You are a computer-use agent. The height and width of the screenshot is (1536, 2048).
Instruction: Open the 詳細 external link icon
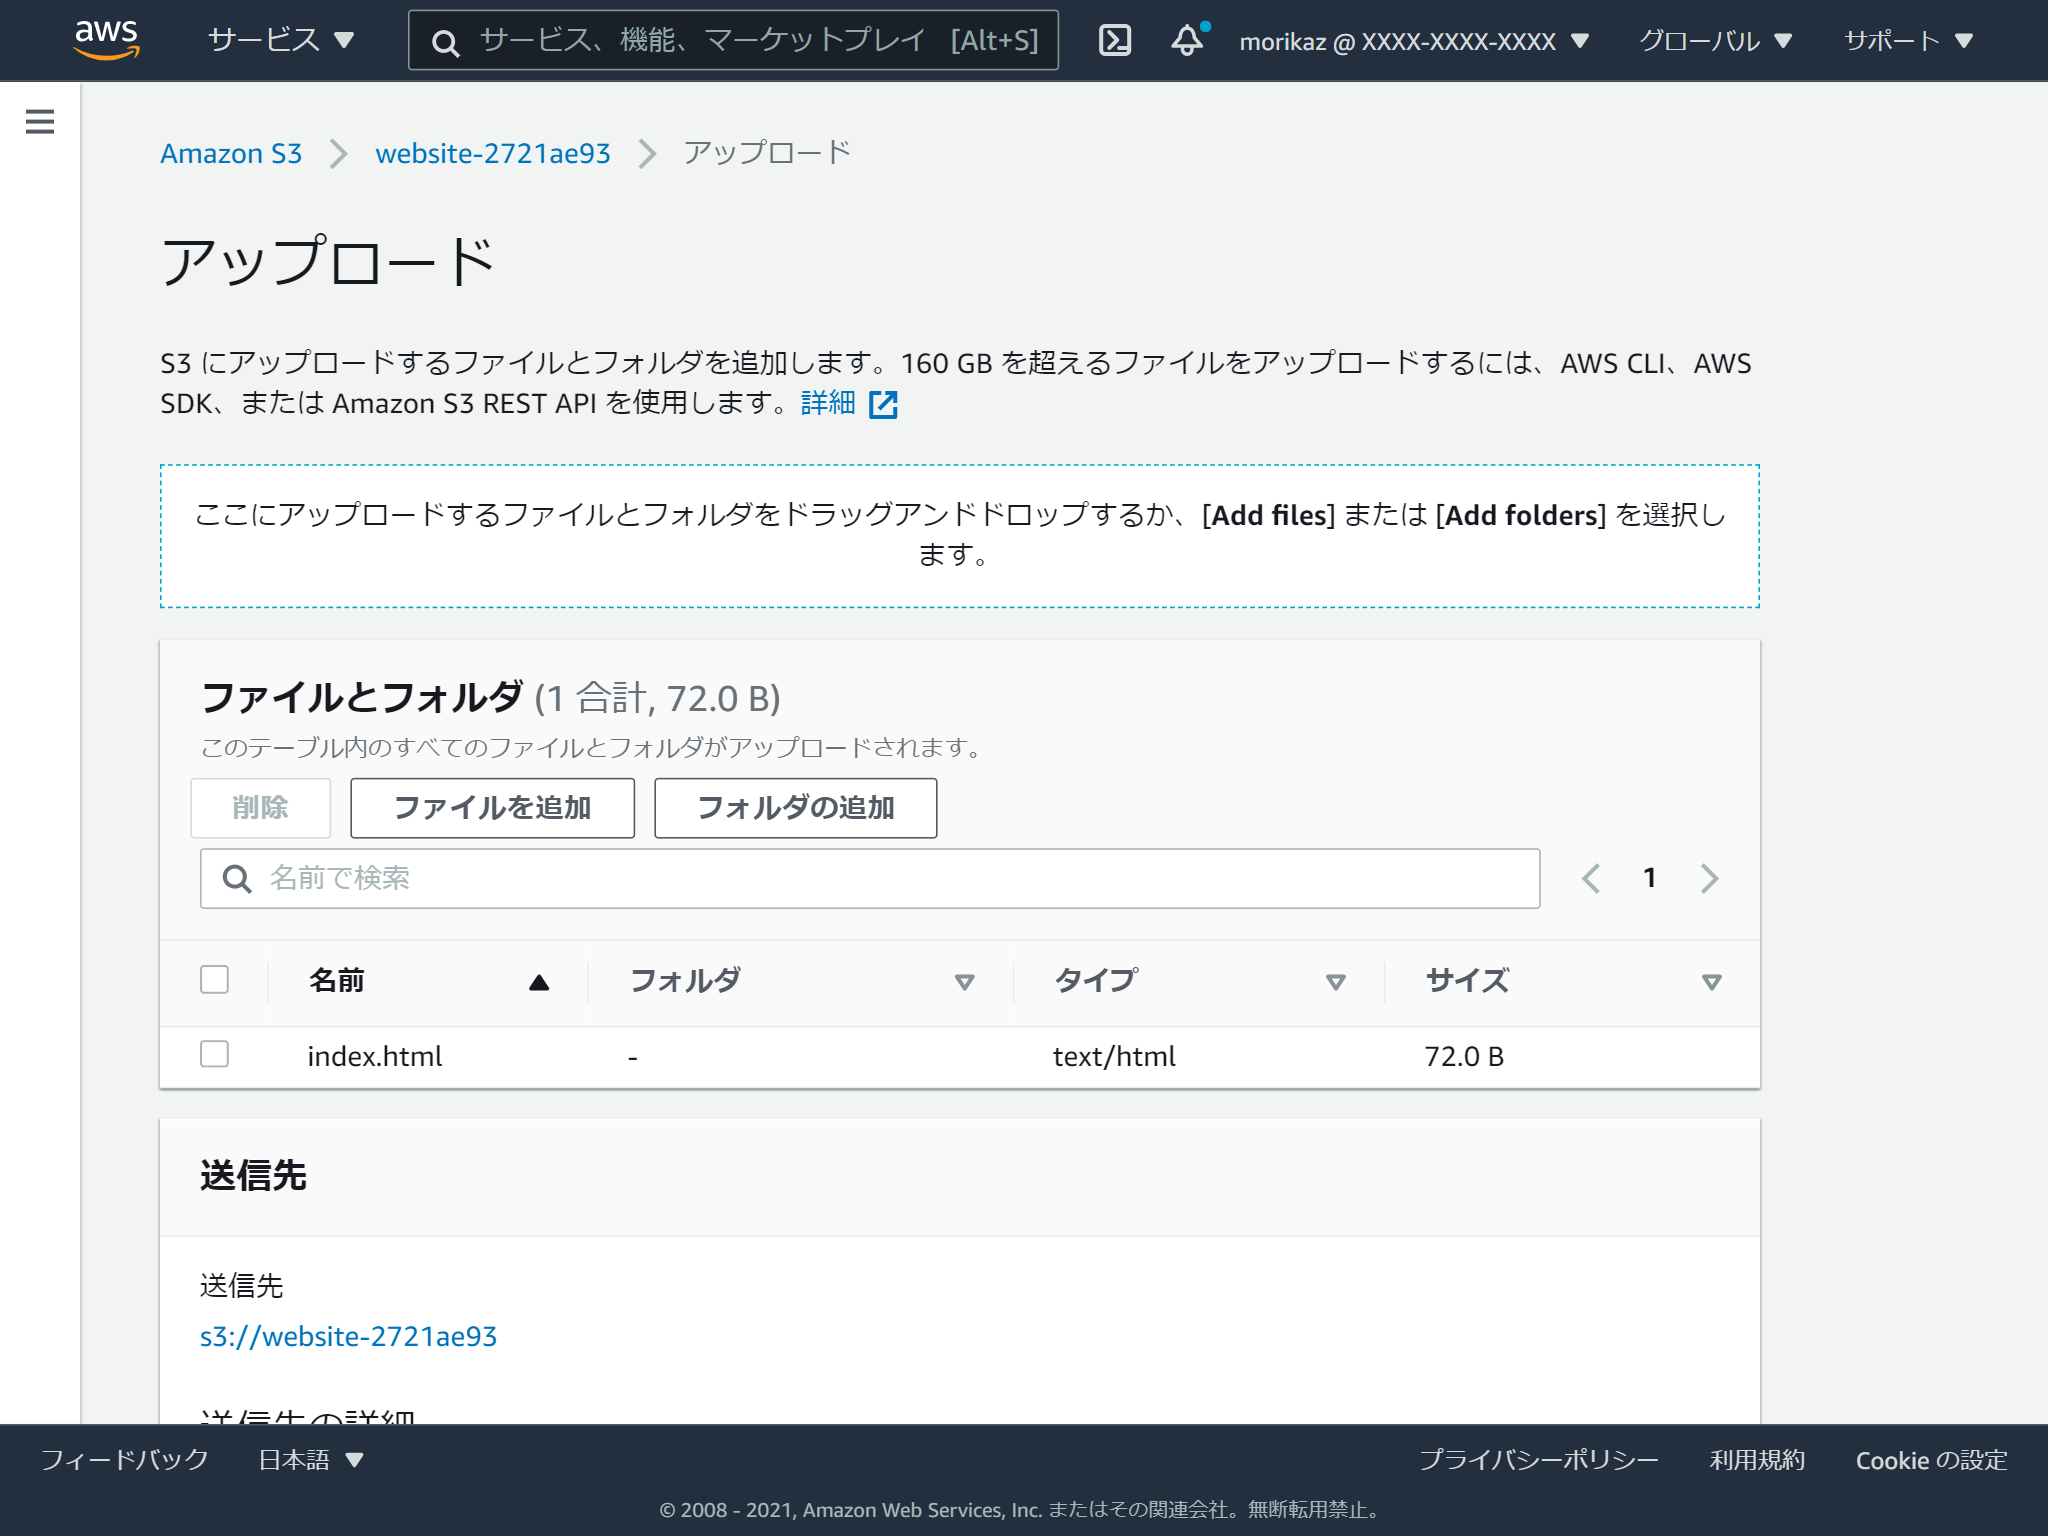[884, 404]
